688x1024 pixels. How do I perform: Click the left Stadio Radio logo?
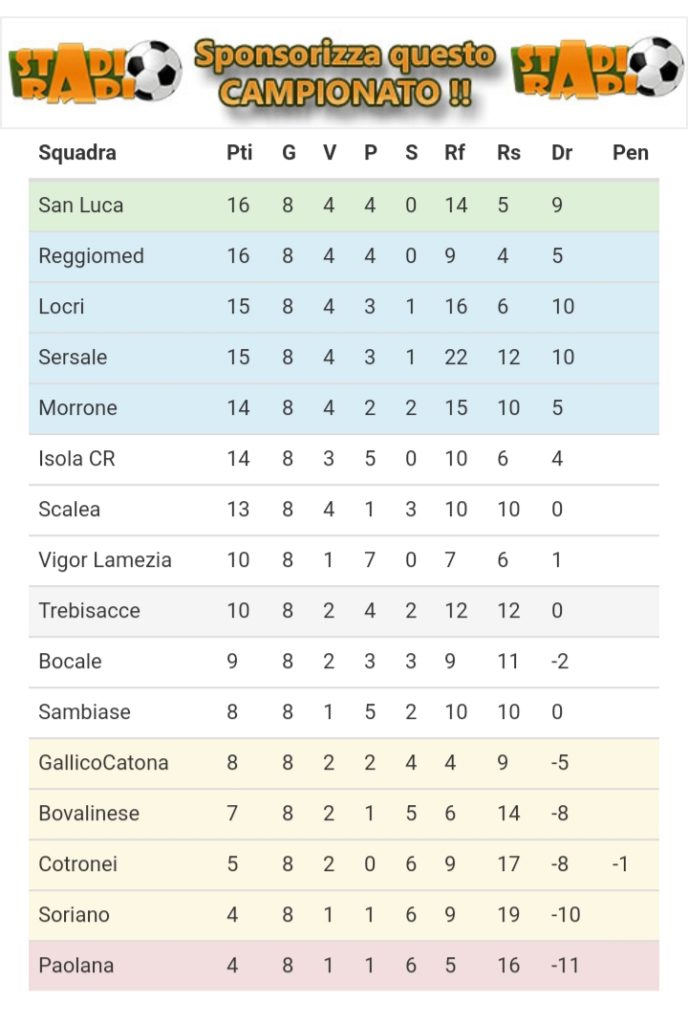[x=95, y=72]
